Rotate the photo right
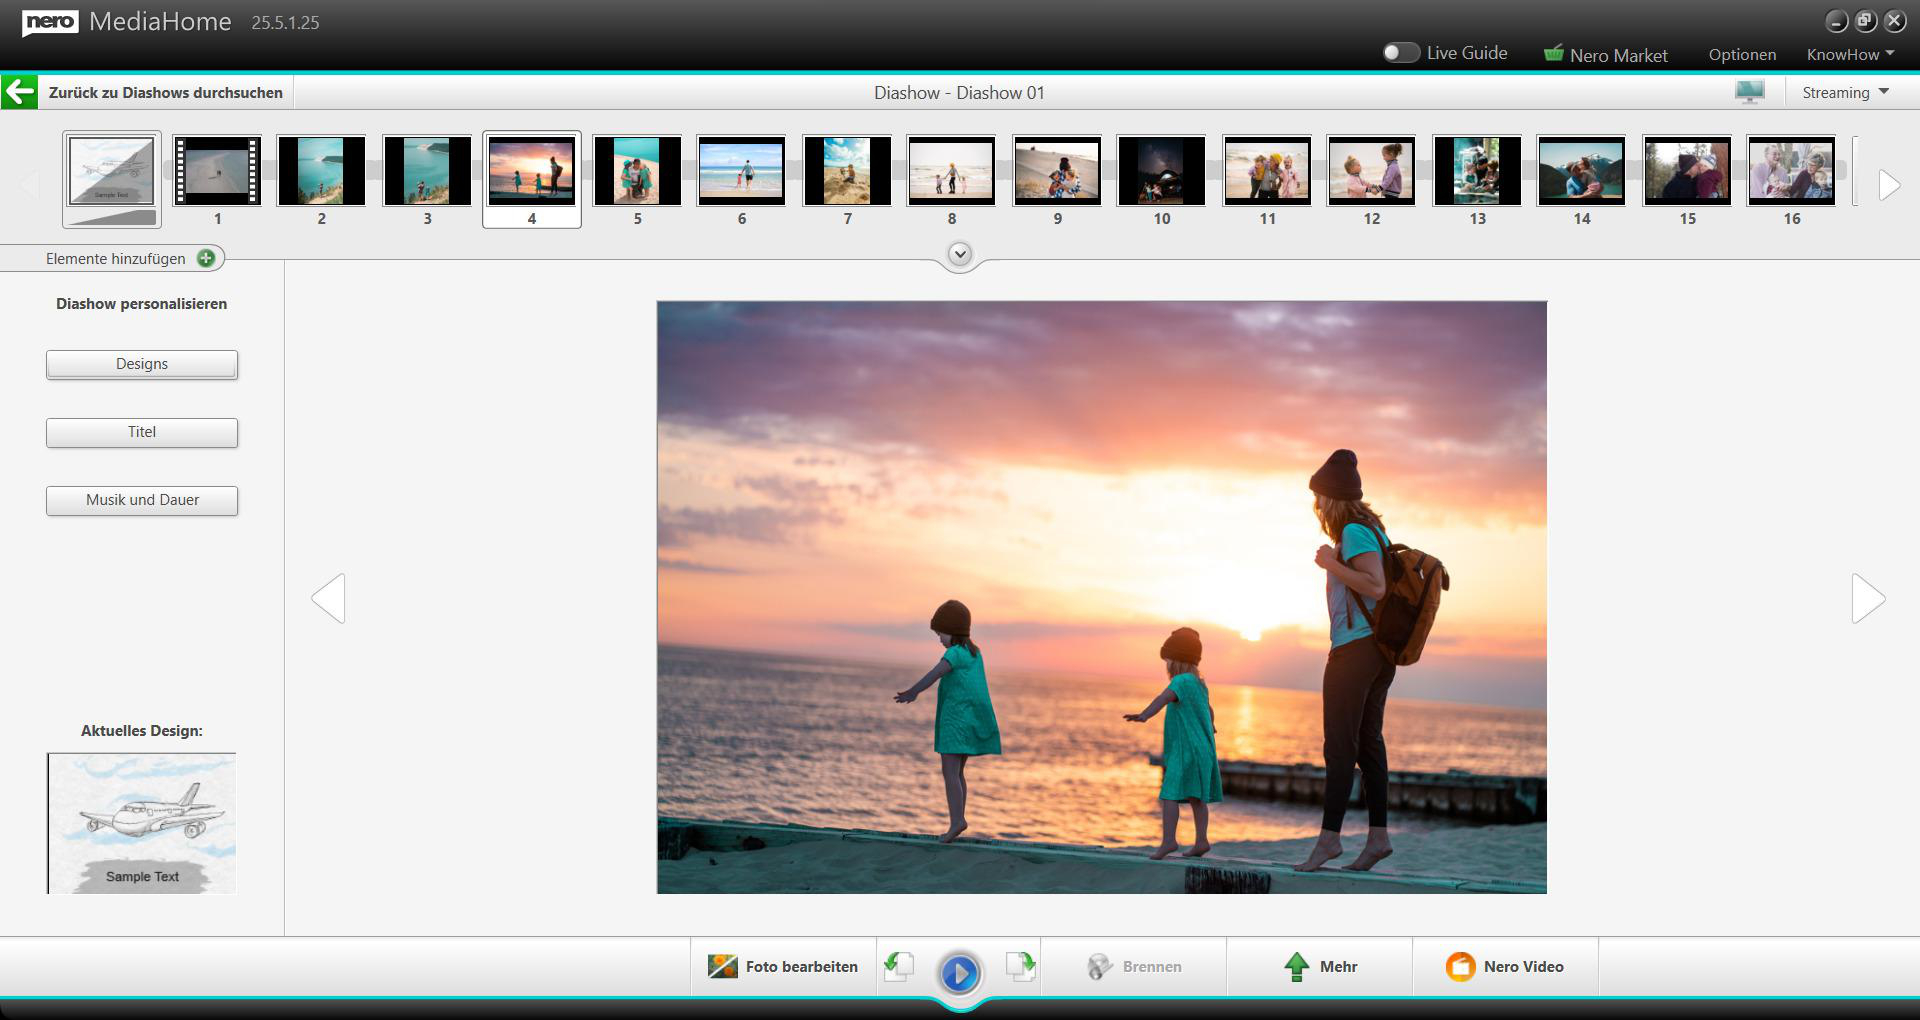Screen dimensions: 1920x1020 coord(1021,966)
